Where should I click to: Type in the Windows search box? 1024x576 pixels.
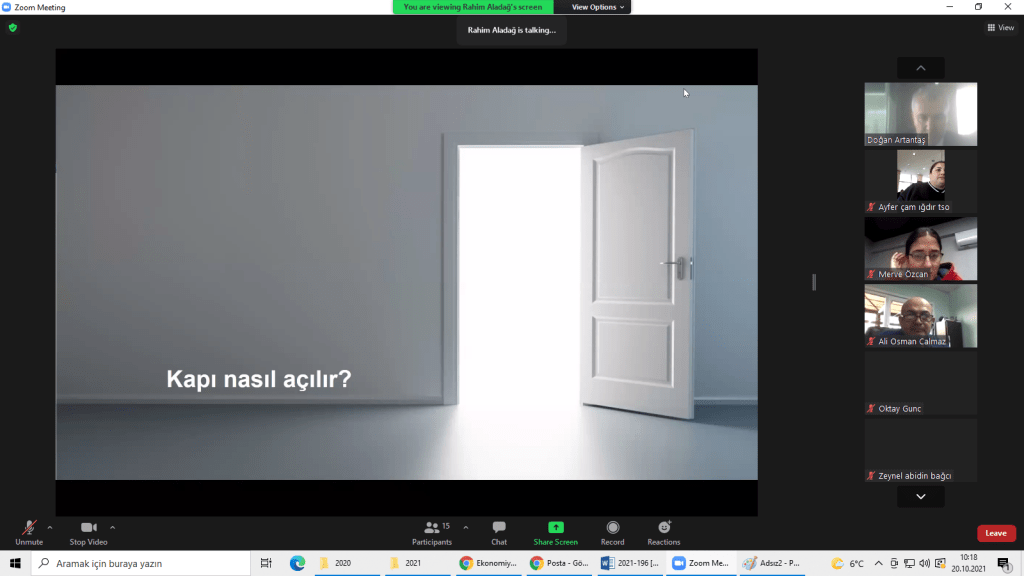pos(140,563)
